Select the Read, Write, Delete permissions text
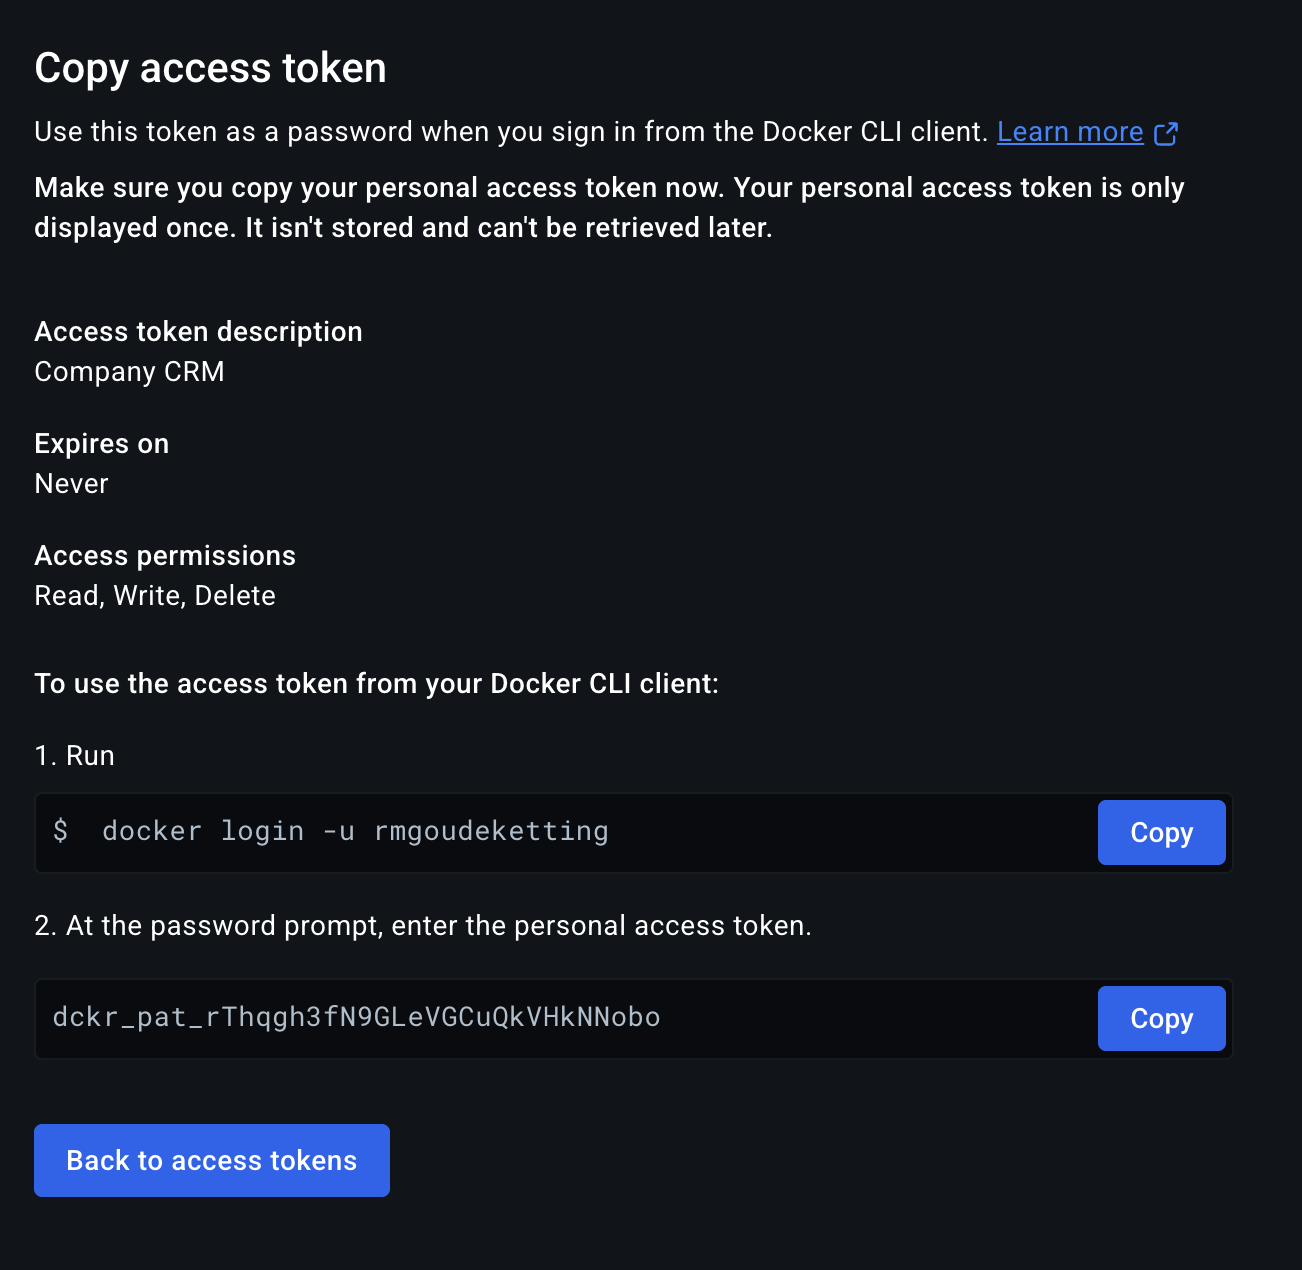The height and width of the screenshot is (1270, 1302). (x=155, y=595)
